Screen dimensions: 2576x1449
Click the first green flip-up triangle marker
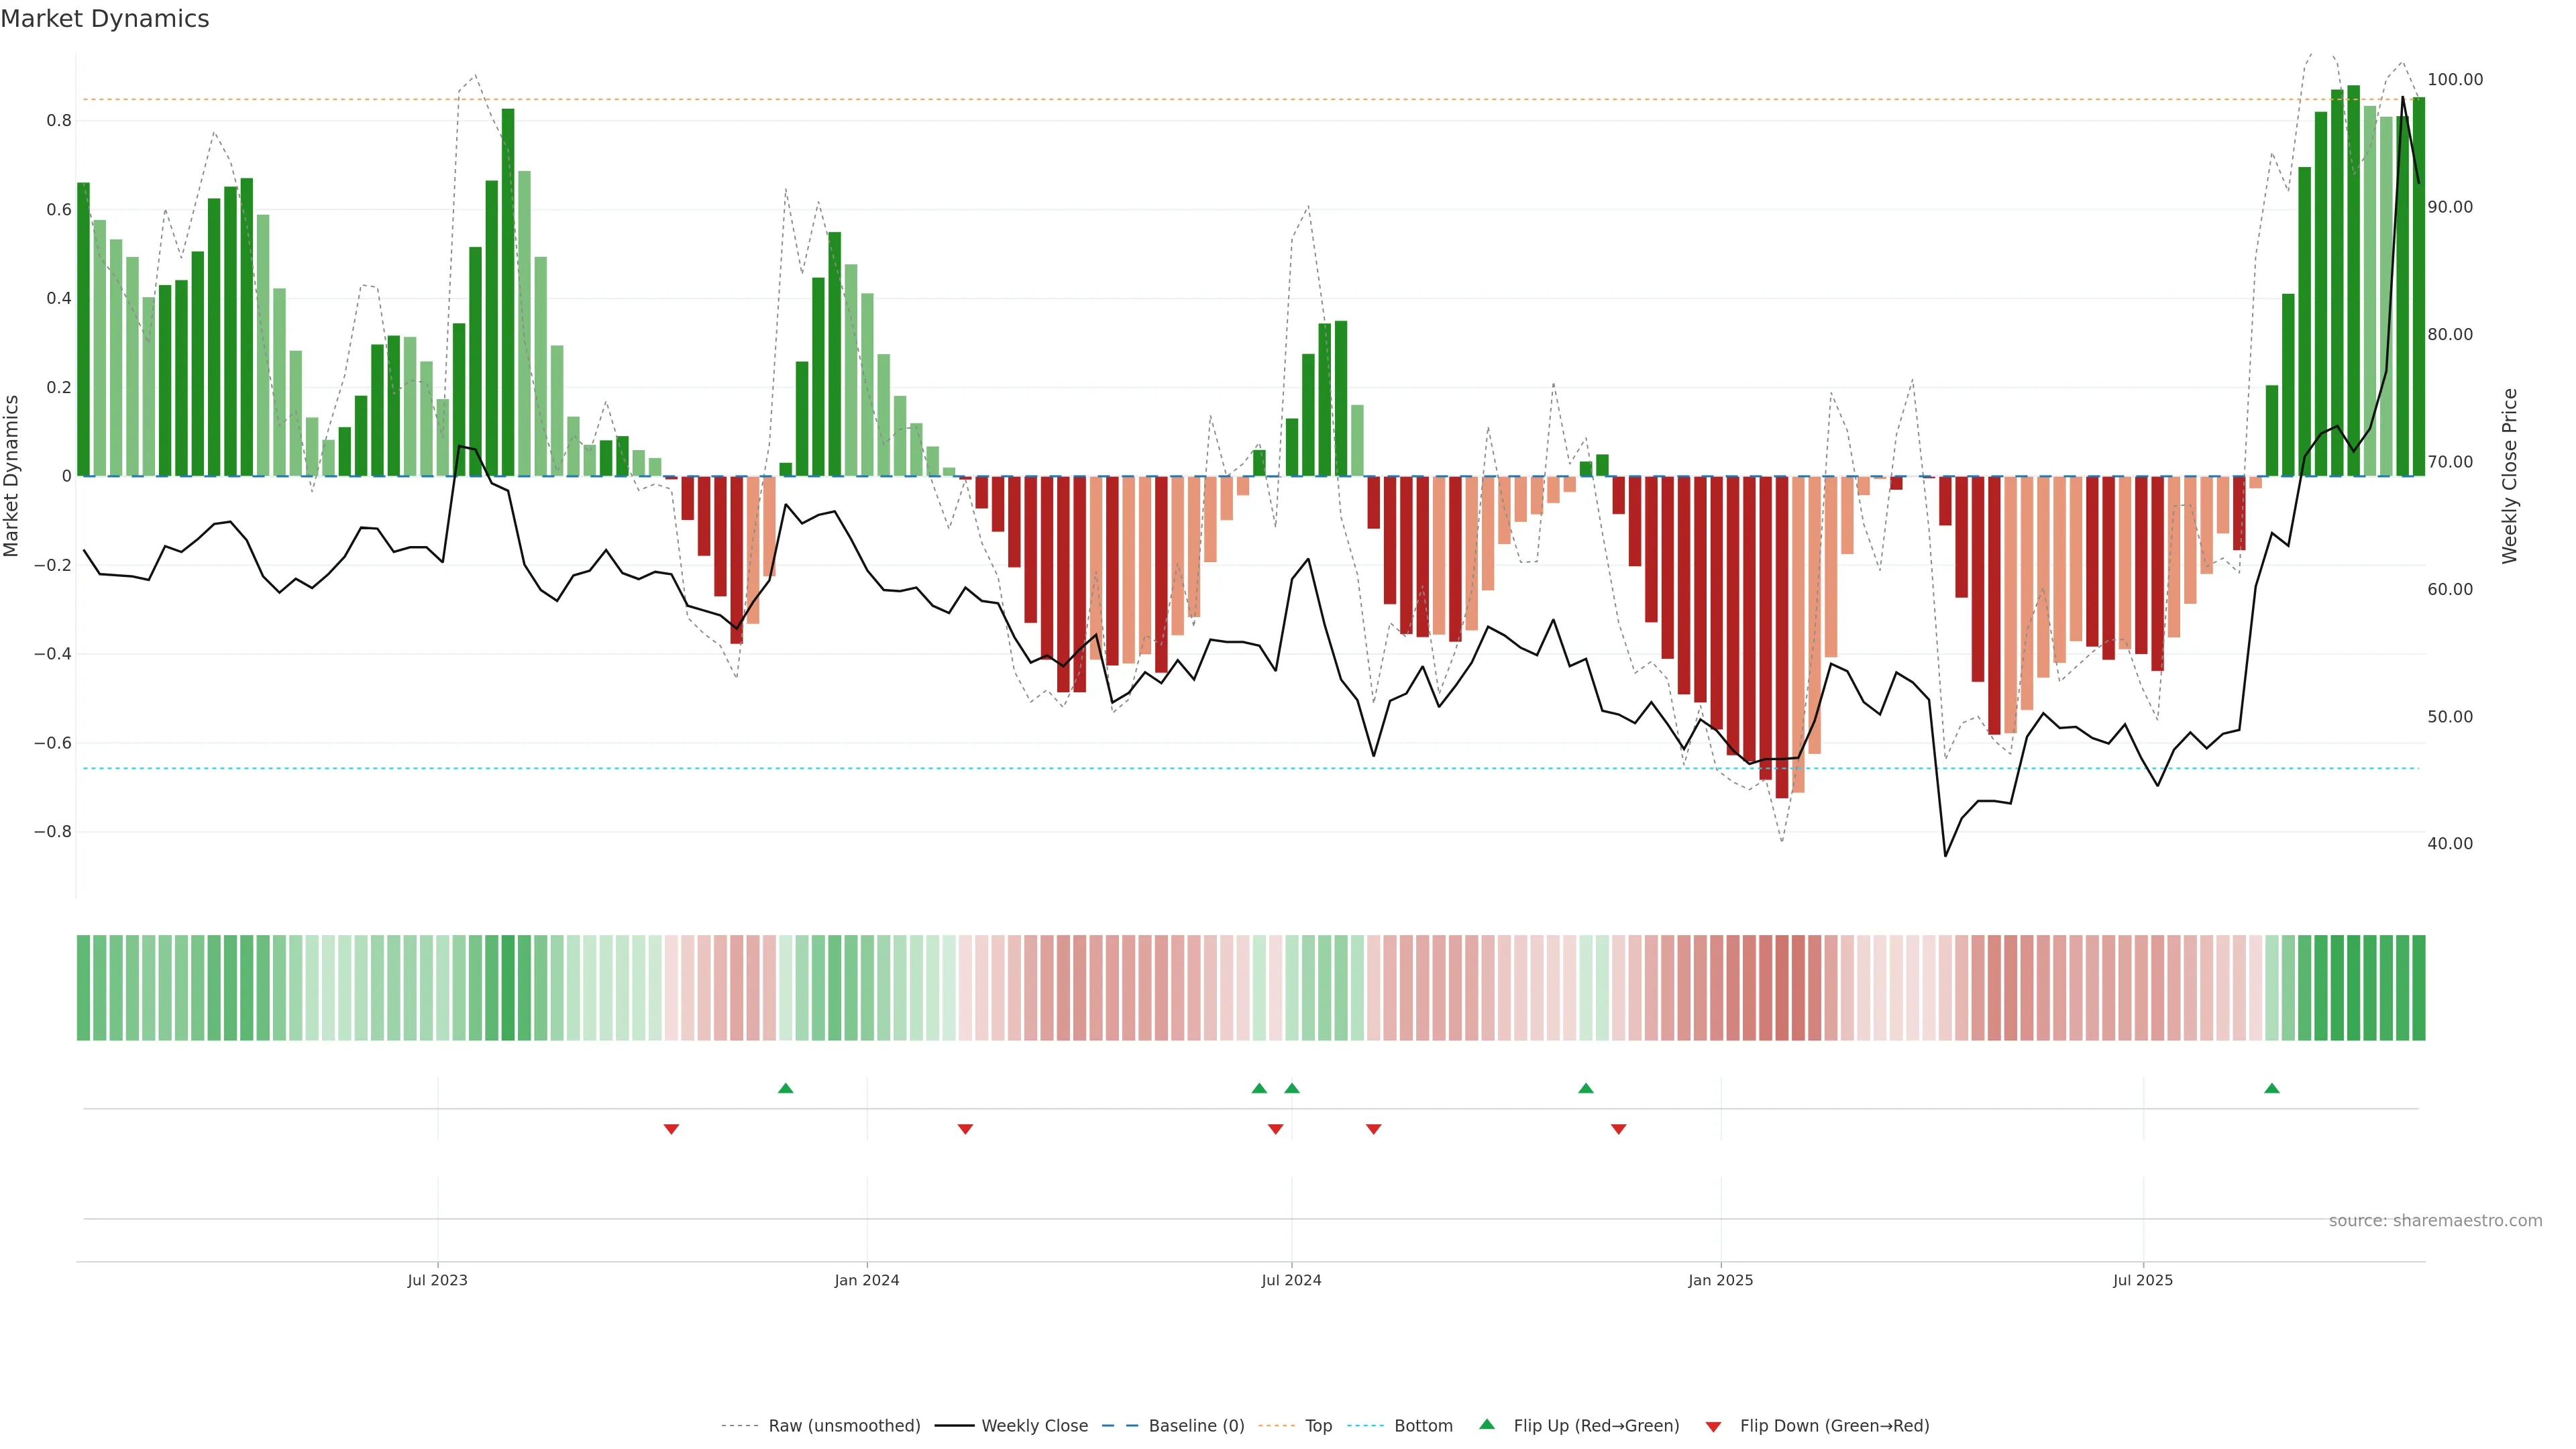pyautogui.click(x=785, y=1088)
